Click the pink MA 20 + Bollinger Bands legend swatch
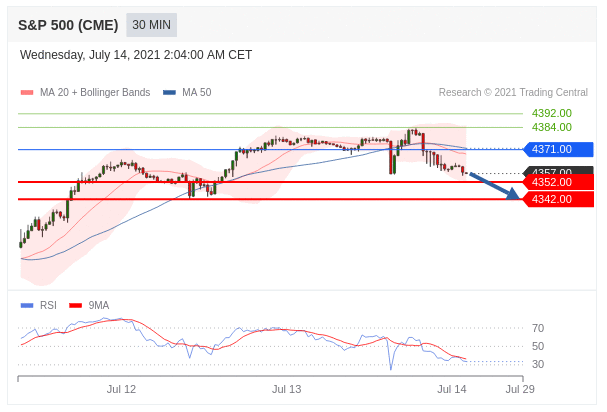The width and height of the screenshot is (607, 412). 27,93
